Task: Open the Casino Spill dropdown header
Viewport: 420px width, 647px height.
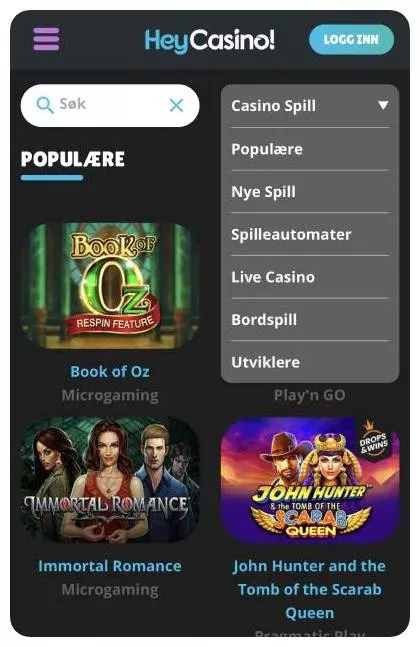Action: tap(310, 106)
